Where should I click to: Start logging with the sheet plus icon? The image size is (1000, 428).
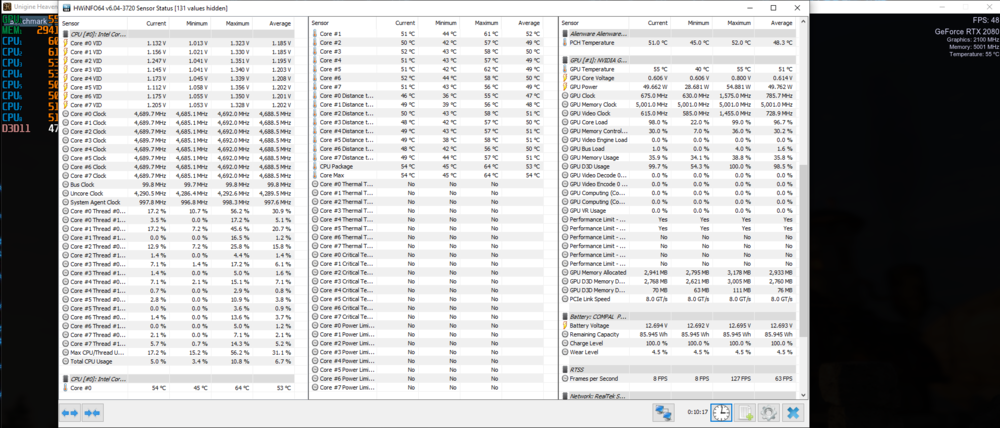tap(744, 412)
